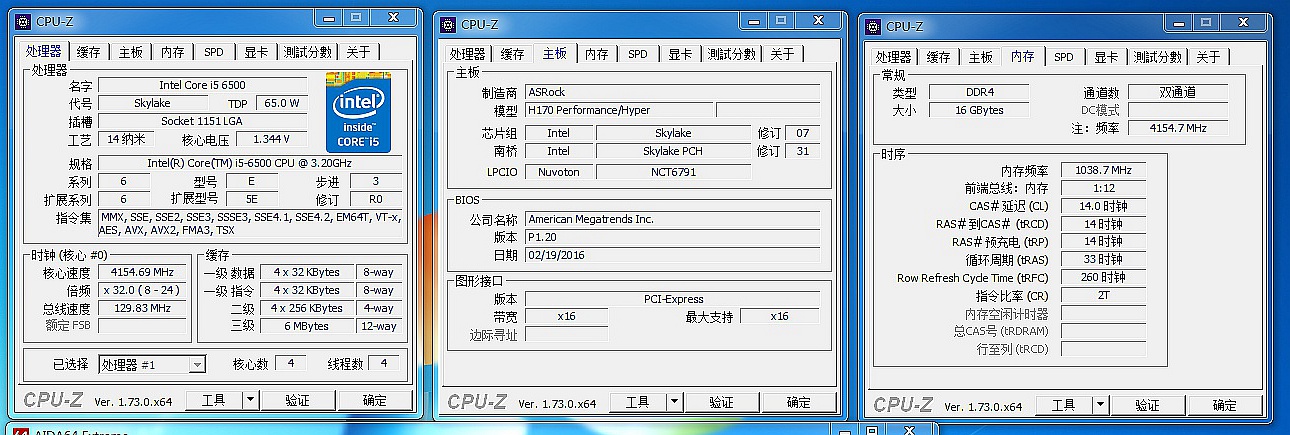Switch to 处理器 tab in mainboard window
Viewport: 1290px width, 435px height.
point(467,54)
